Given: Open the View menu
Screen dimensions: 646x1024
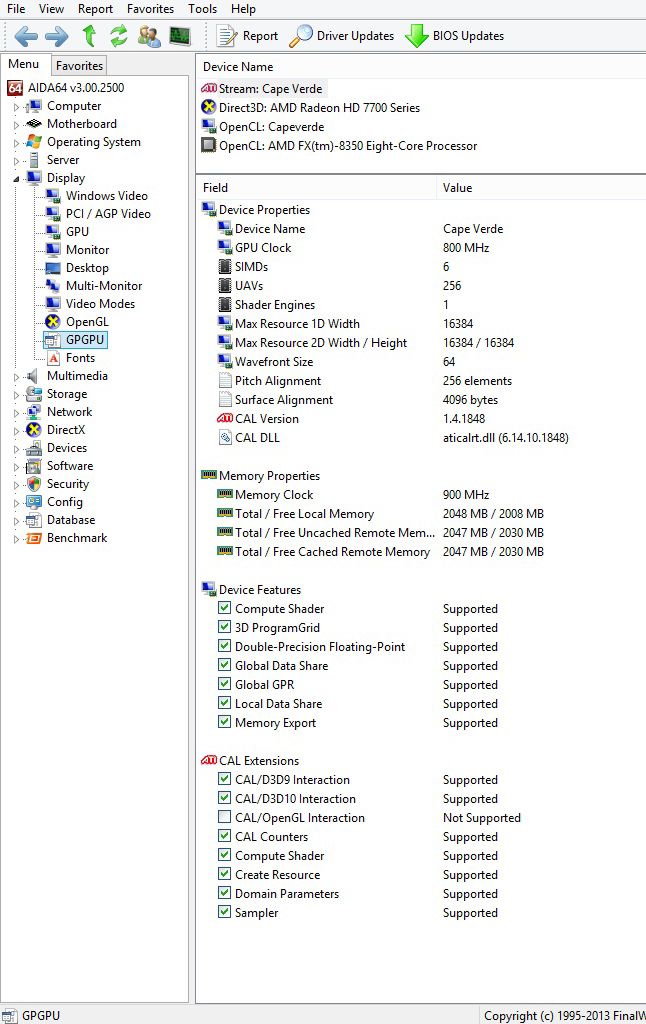Looking at the screenshot, I should [52, 8].
